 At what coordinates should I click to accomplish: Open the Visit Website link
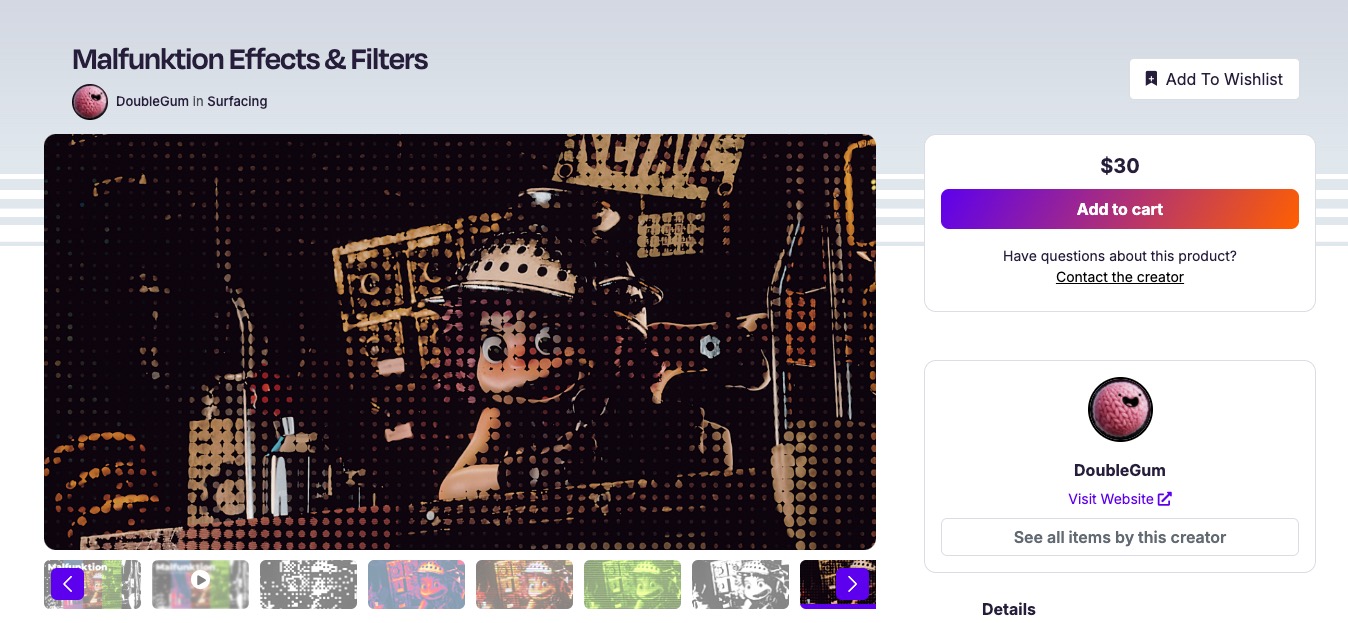coord(1110,499)
